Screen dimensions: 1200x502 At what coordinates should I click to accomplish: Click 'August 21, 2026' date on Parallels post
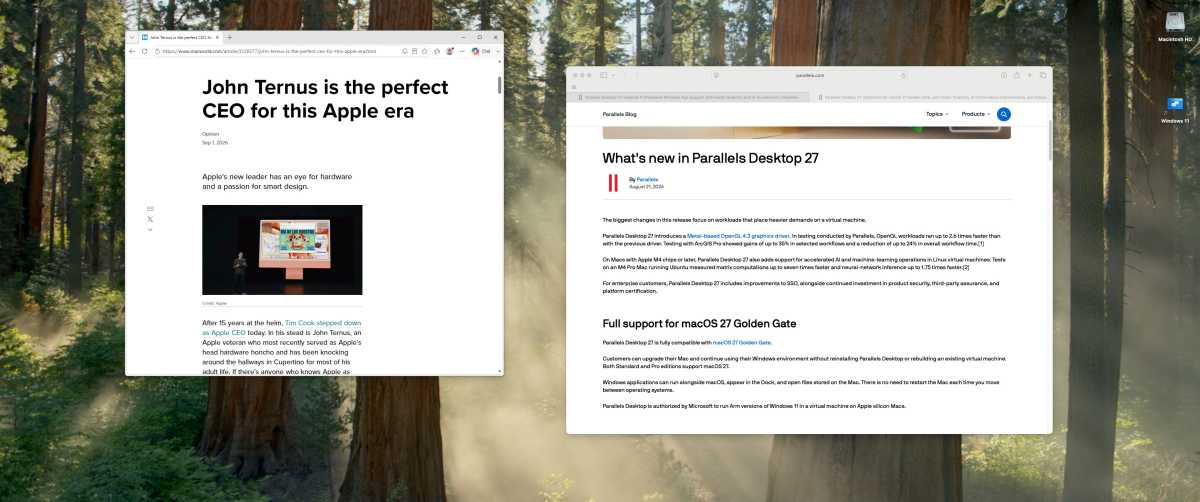coord(646,187)
